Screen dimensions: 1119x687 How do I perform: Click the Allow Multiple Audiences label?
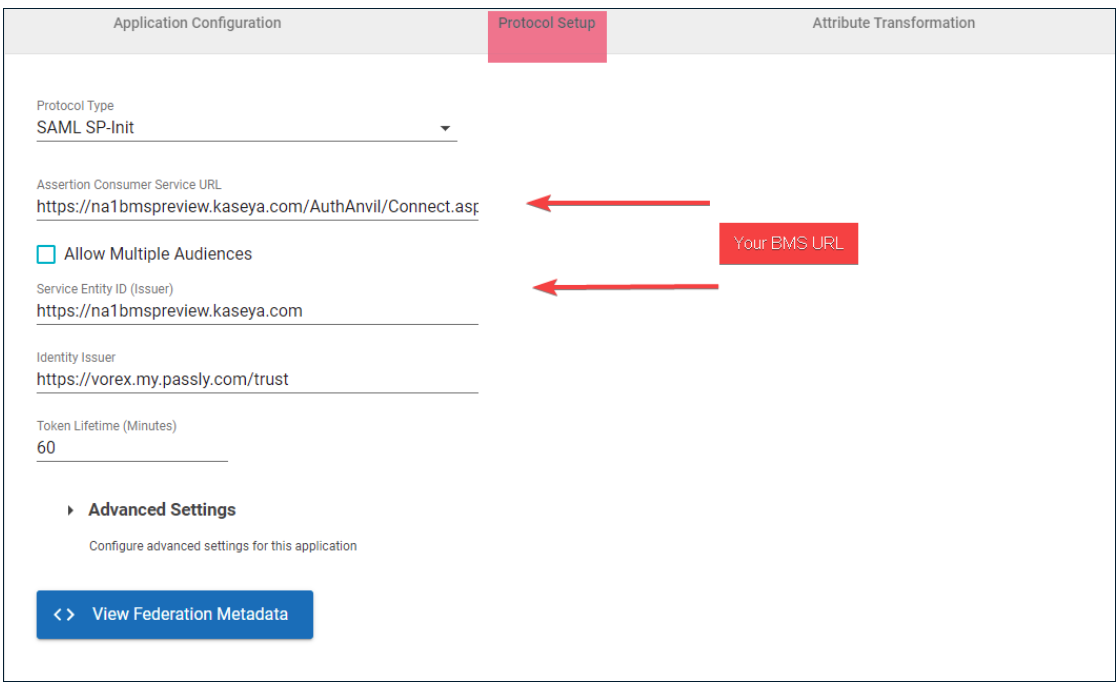(158, 254)
